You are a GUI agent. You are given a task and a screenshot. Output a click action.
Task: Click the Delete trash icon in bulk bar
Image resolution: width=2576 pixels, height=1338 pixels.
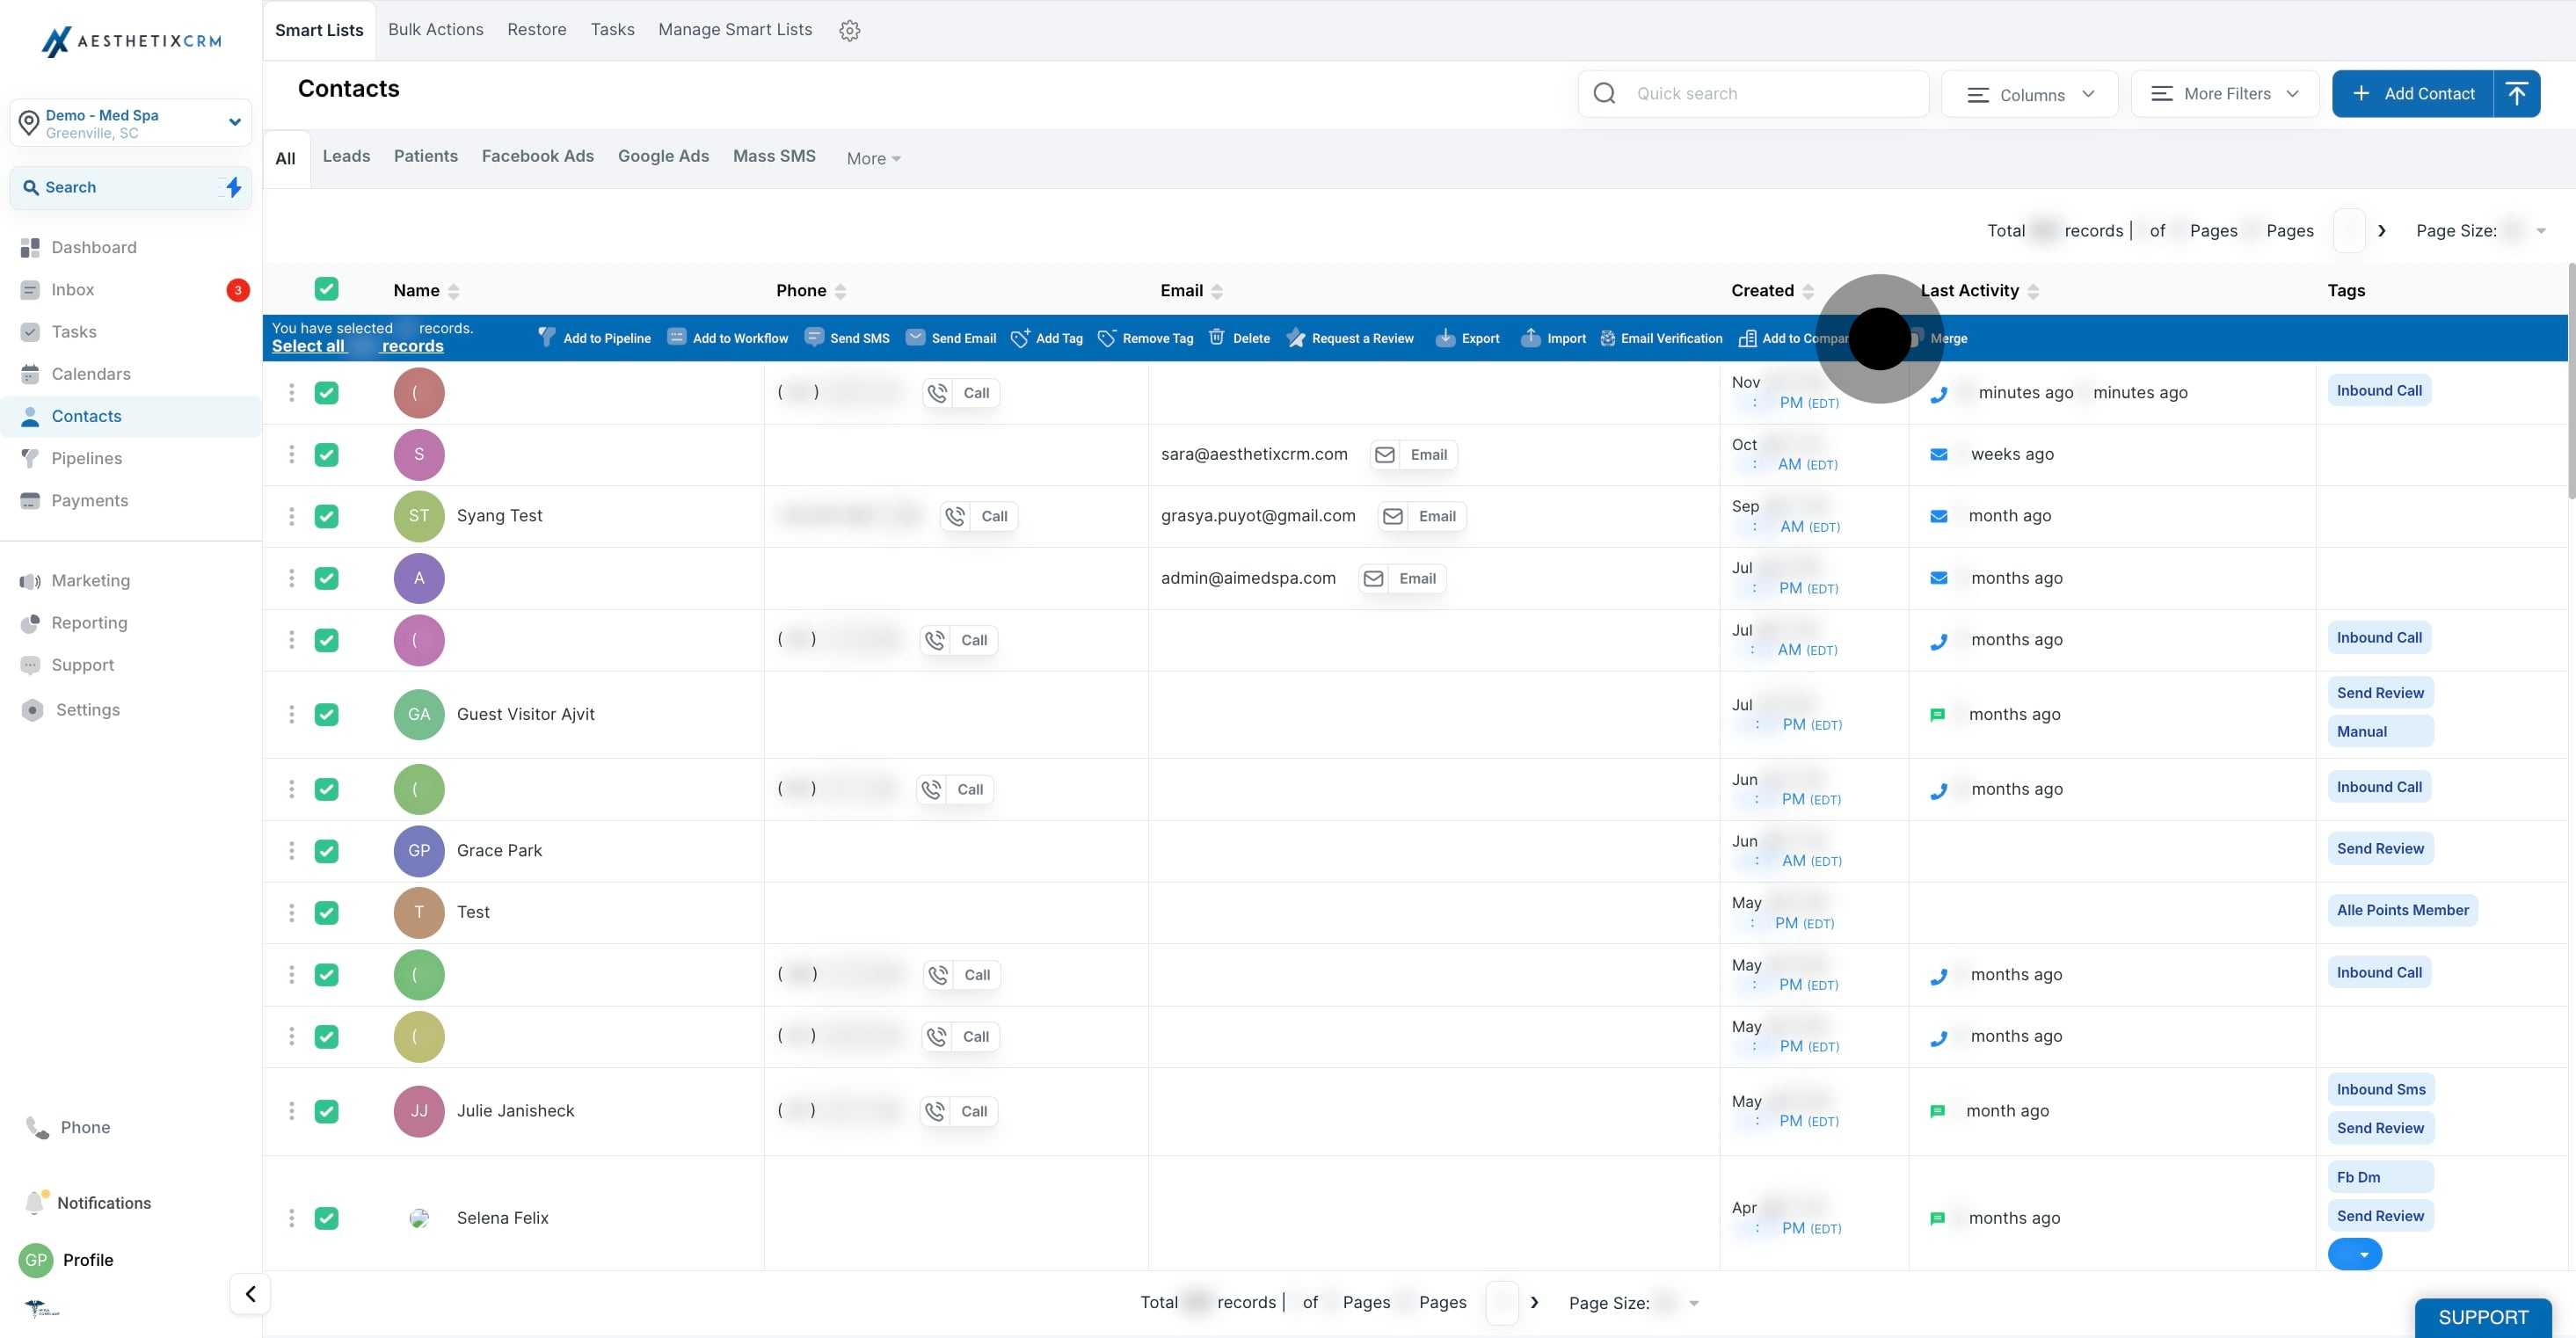[x=1216, y=337]
